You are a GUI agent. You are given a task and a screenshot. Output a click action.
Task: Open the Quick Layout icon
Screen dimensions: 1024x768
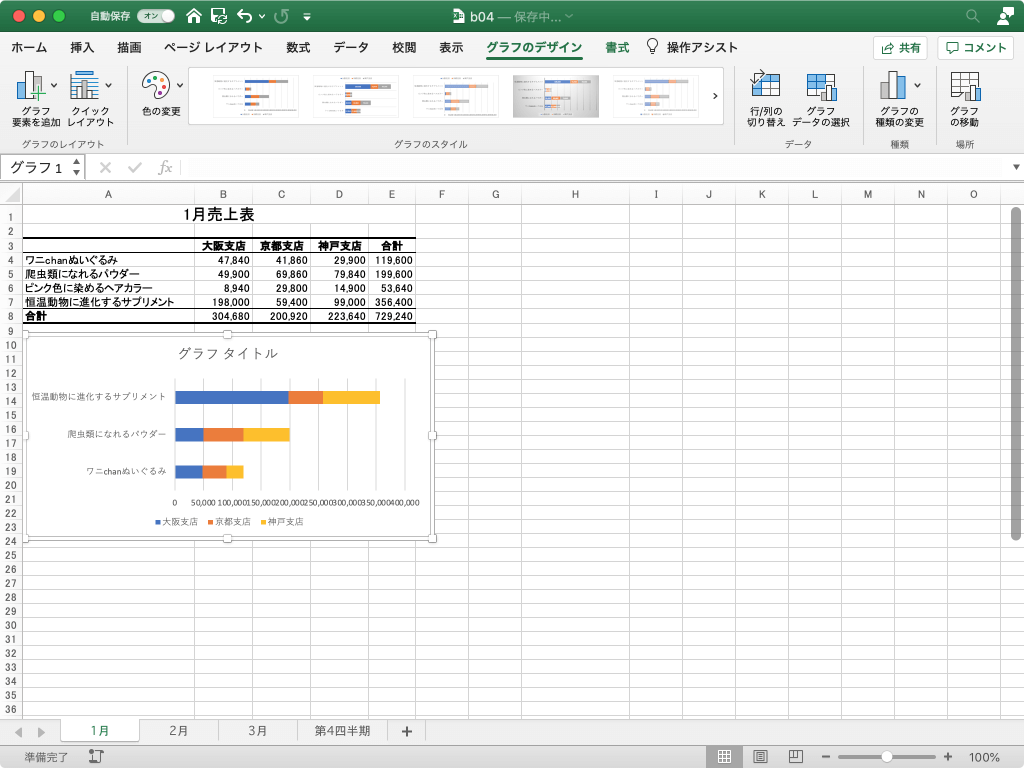[84, 86]
